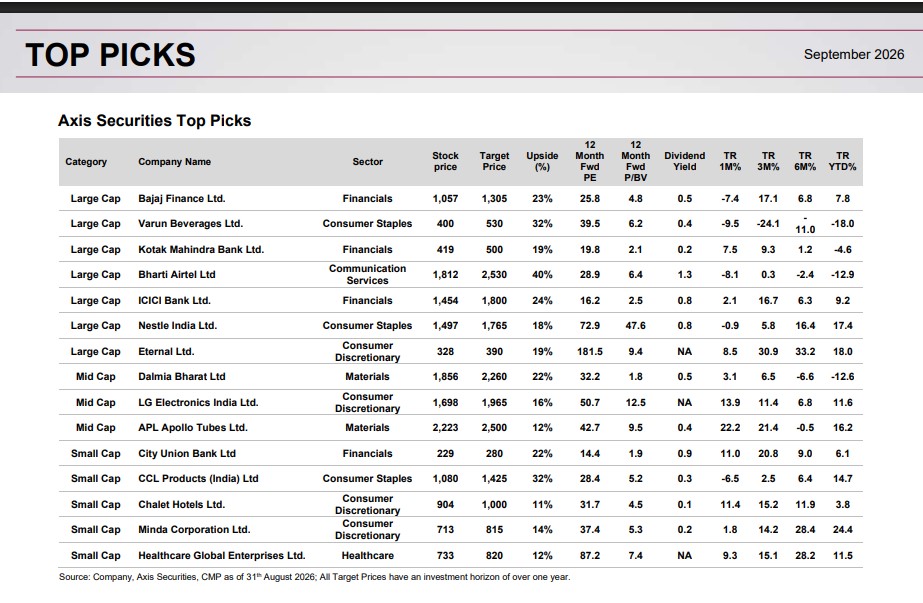Screen dimensions: 923x603
Task: Click Chalet Hotels target price 1,000
Action: (x=494, y=505)
